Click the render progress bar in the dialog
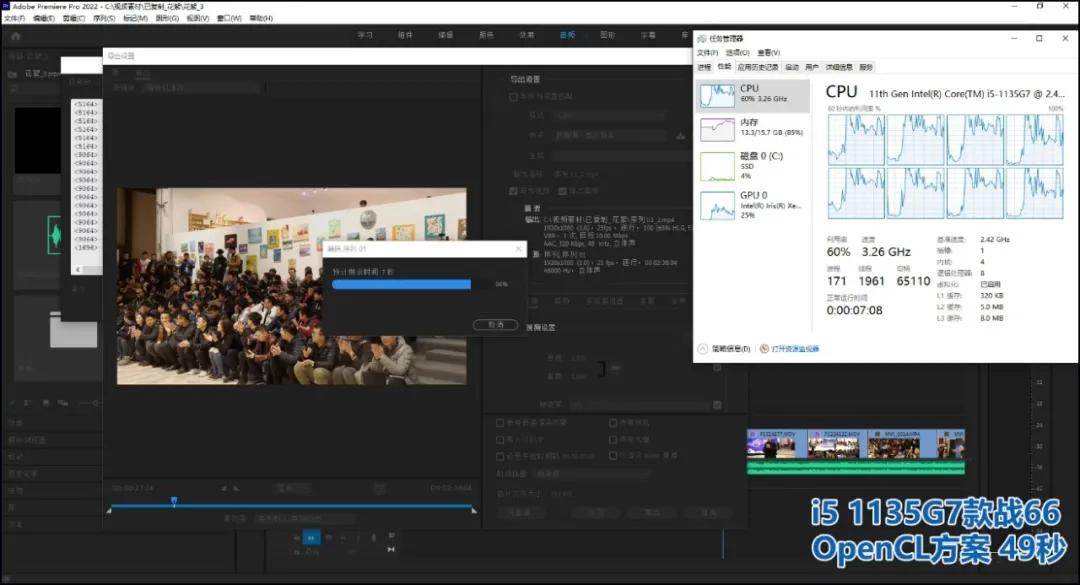The image size is (1080, 585). coord(400,284)
